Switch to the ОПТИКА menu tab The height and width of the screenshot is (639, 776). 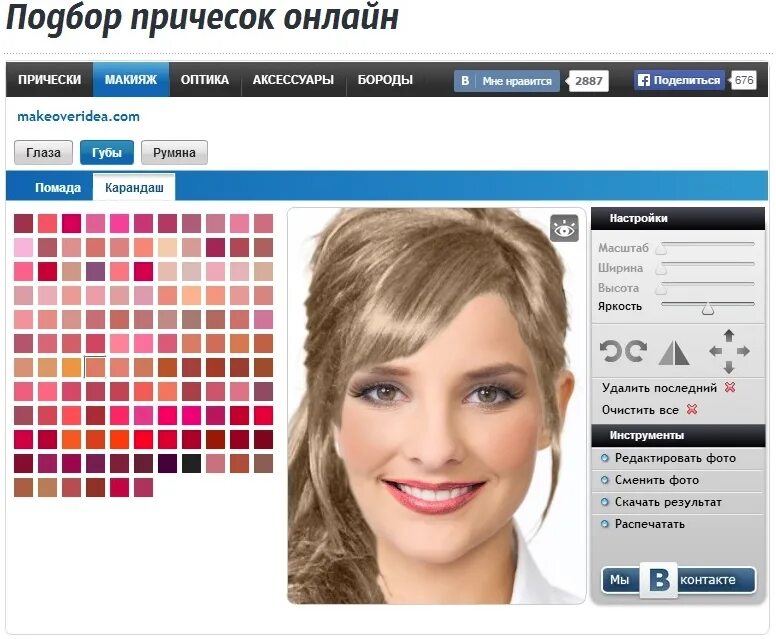click(x=205, y=80)
